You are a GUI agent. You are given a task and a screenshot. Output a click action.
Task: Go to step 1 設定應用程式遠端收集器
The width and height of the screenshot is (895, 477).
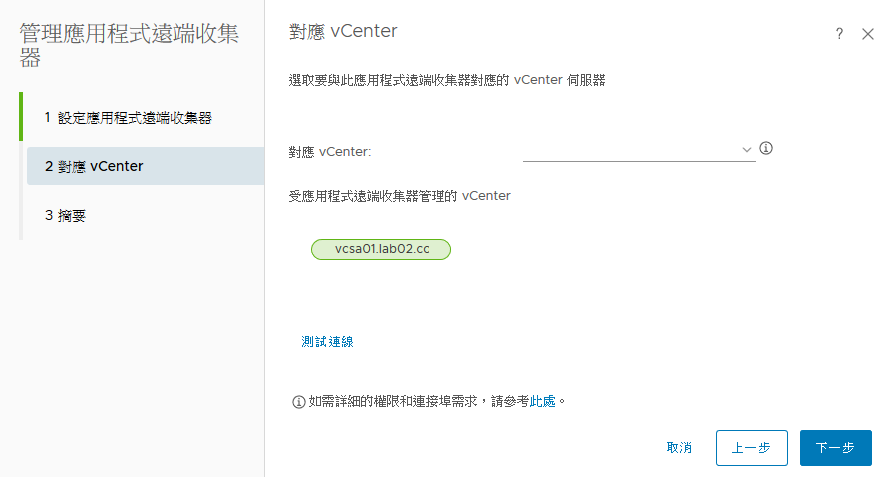[128, 118]
